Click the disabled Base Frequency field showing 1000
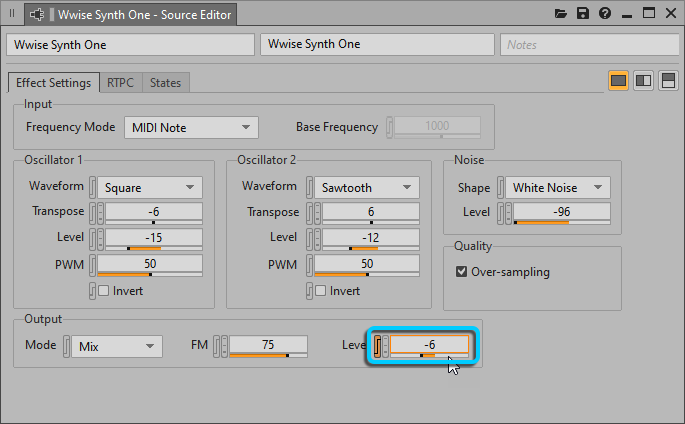This screenshot has height=424, width=685. click(x=437, y=128)
